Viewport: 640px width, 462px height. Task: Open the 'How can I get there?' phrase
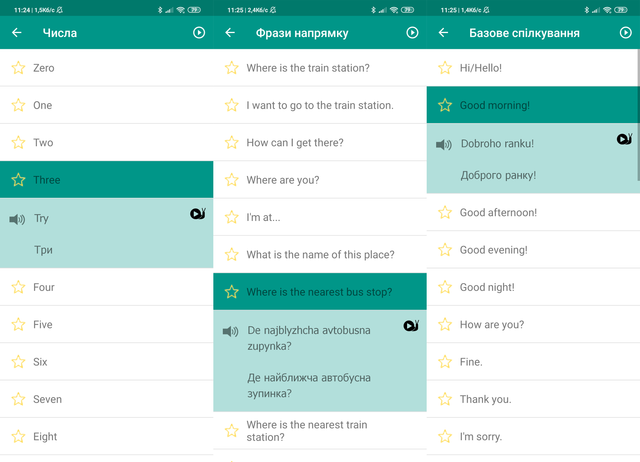319,143
